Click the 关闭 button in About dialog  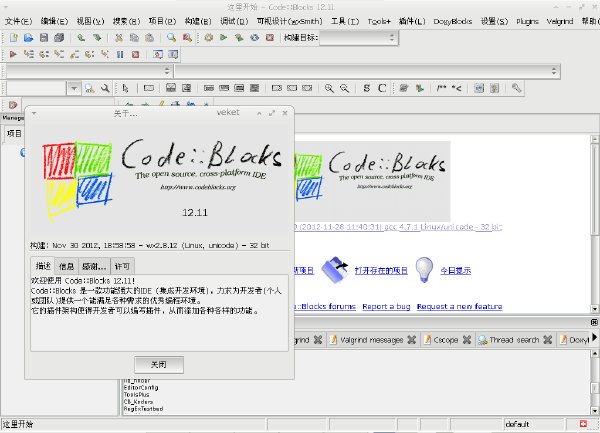pos(159,365)
